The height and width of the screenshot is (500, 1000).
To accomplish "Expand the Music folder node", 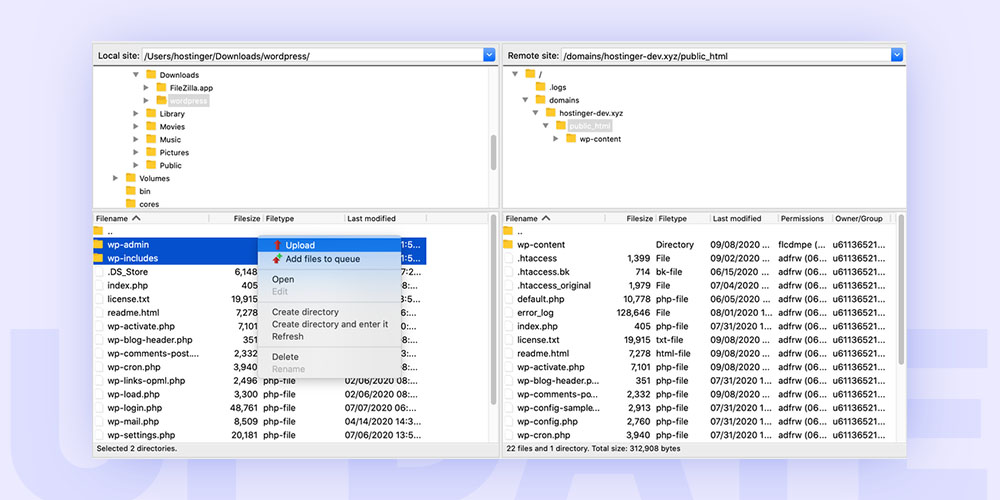I will 136,139.
